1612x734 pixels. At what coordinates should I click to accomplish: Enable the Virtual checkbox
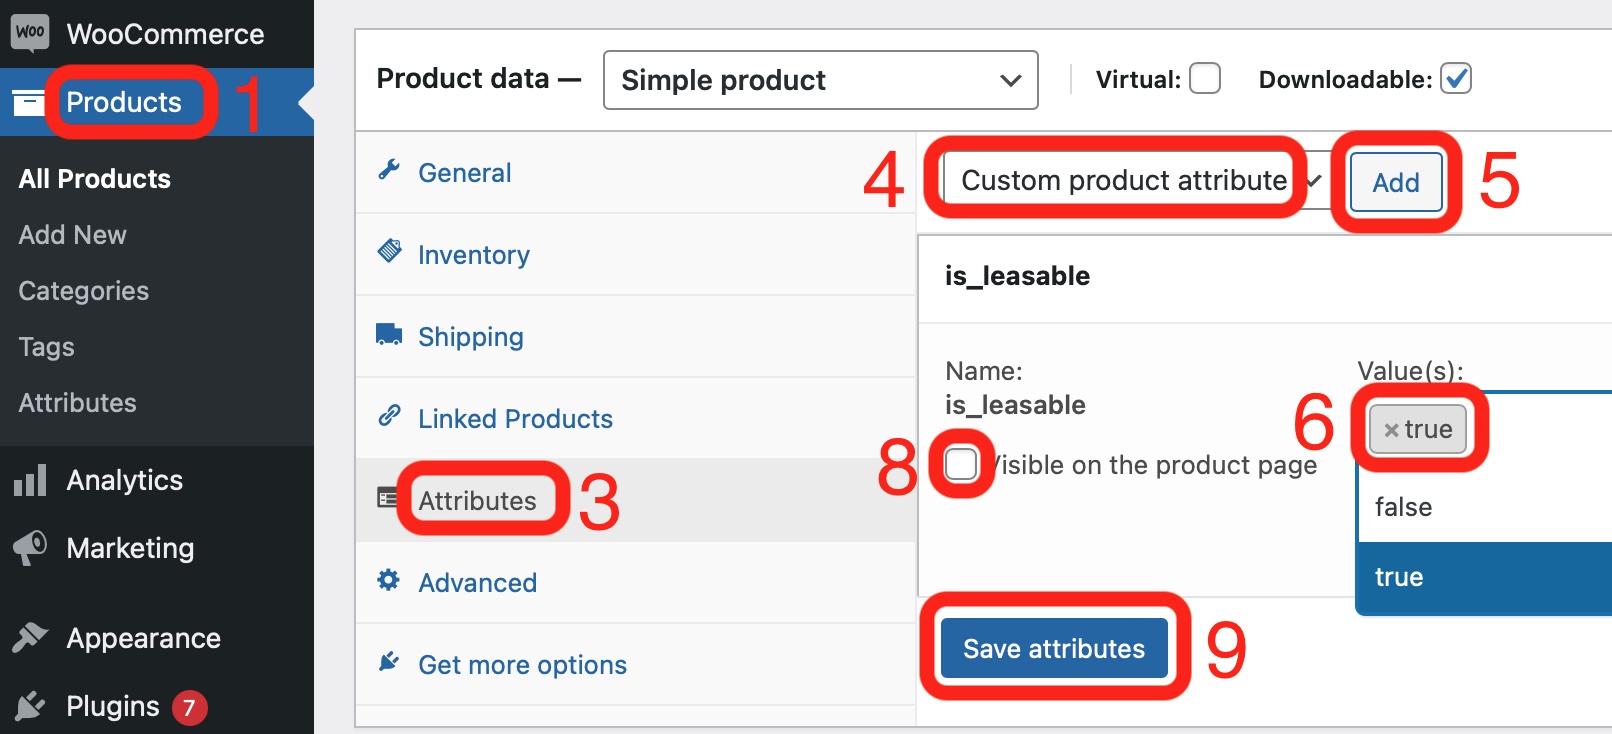tap(1204, 79)
